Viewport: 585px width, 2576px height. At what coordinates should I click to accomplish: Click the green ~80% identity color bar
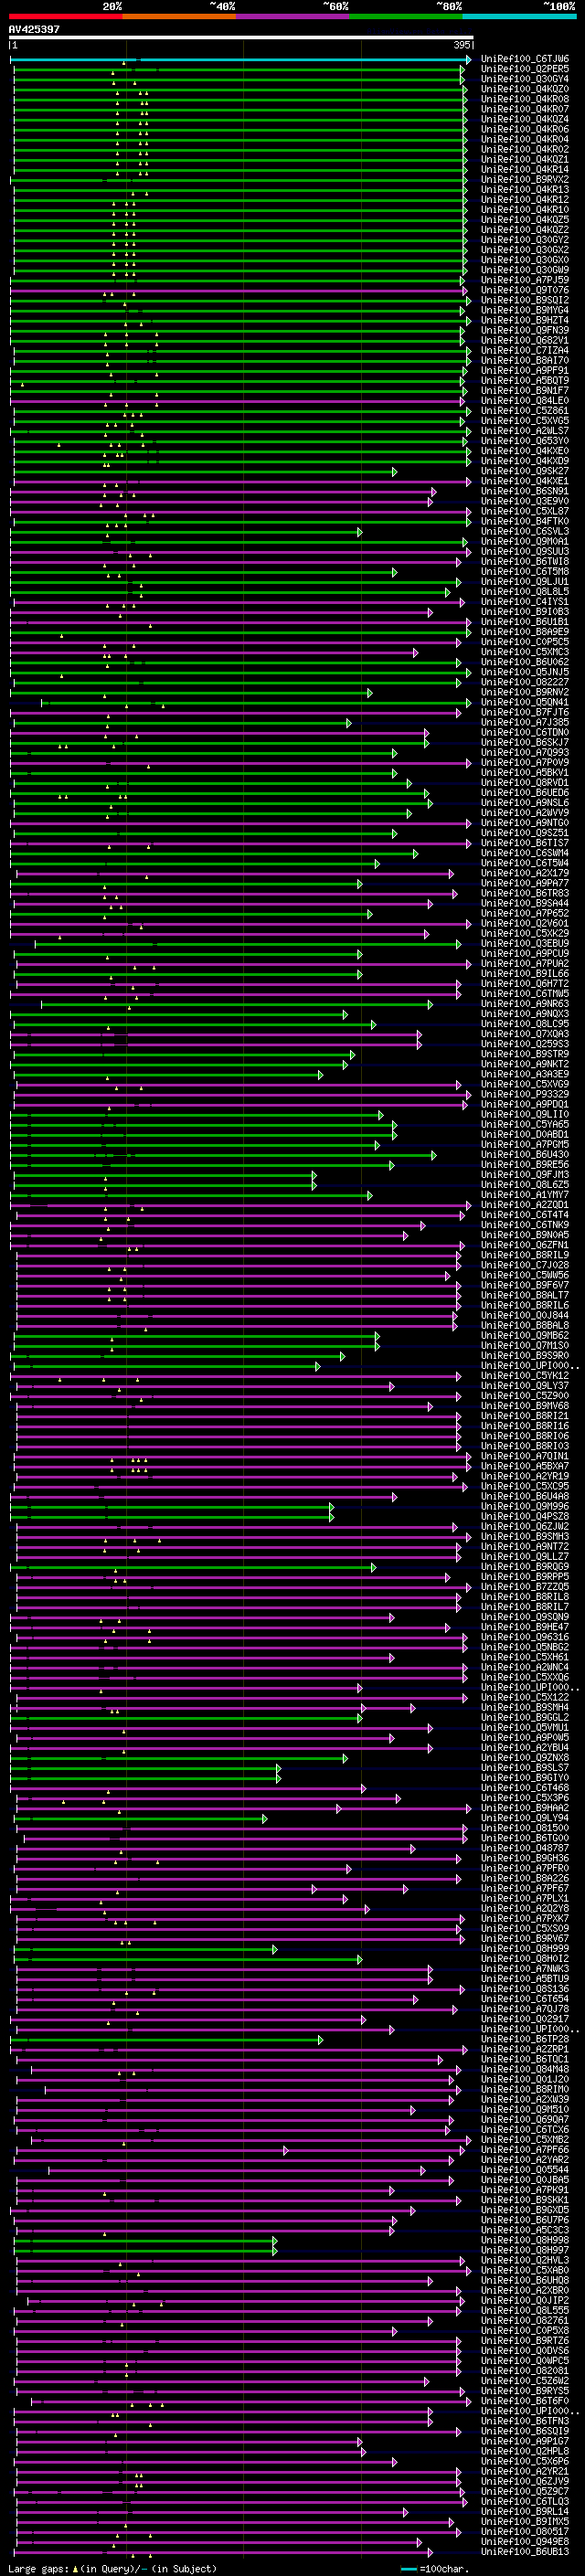coord(406,17)
